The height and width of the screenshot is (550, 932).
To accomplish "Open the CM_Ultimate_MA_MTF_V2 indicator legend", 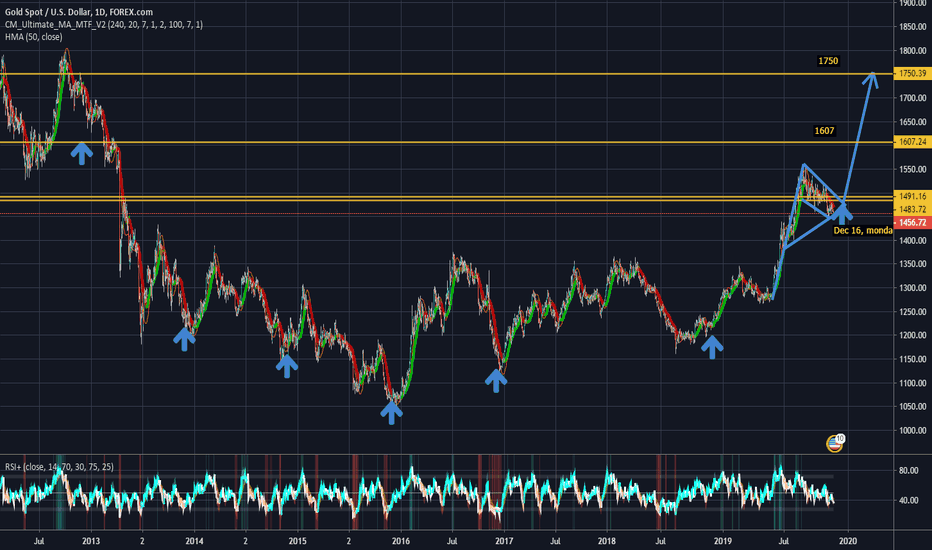I will (x=102, y=25).
